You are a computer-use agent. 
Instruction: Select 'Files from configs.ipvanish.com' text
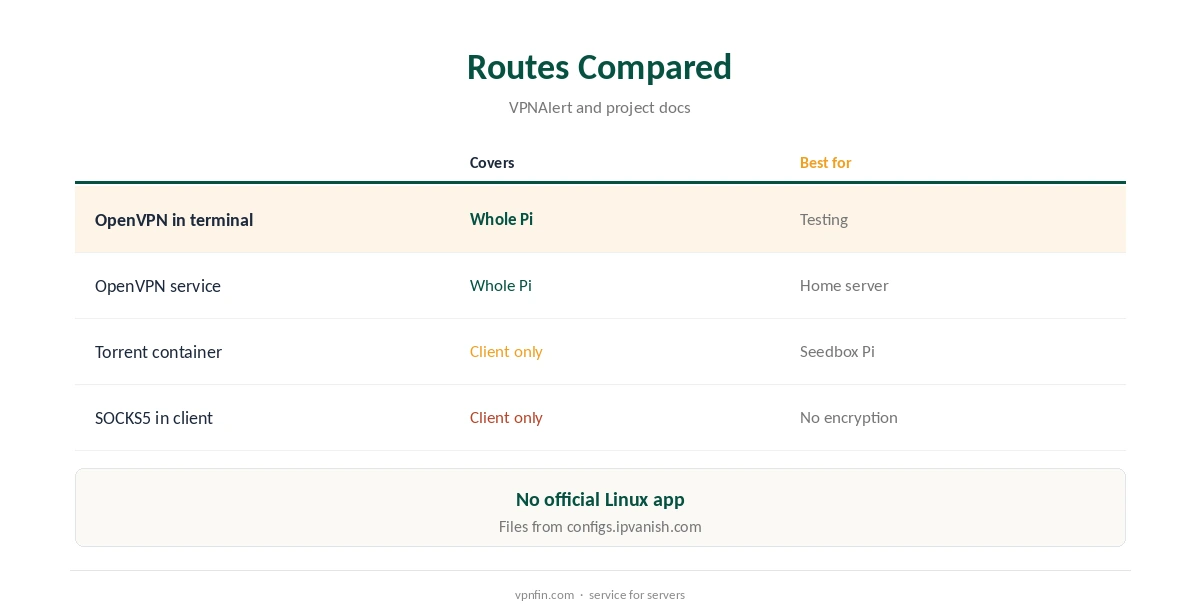(600, 526)
